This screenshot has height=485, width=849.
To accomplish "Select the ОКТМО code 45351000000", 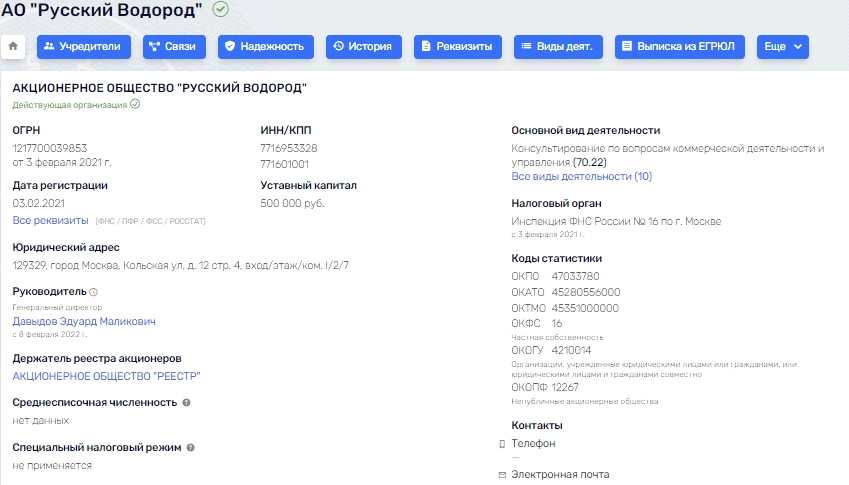I will (x=585, y=309).
